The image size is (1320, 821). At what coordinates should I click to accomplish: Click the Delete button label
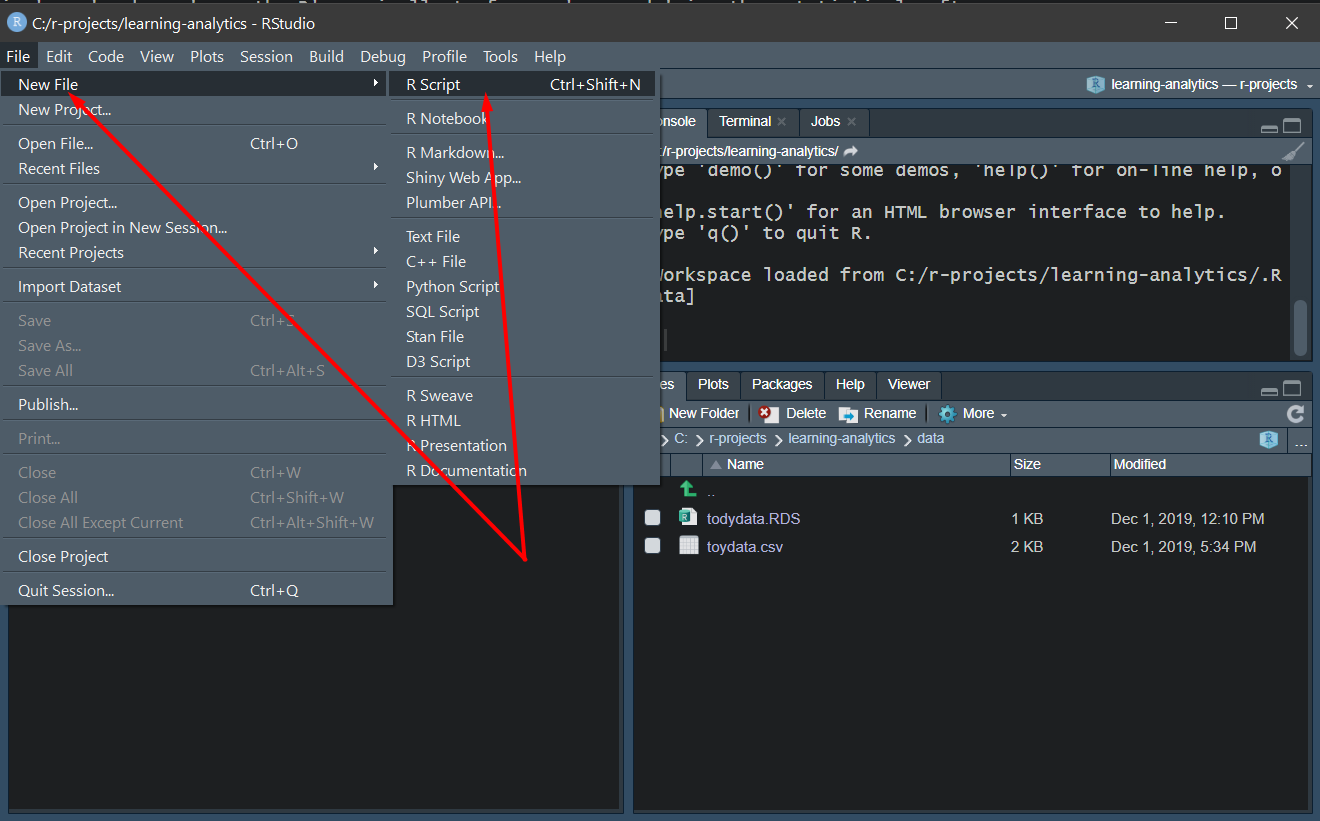(x=806, y=414)
